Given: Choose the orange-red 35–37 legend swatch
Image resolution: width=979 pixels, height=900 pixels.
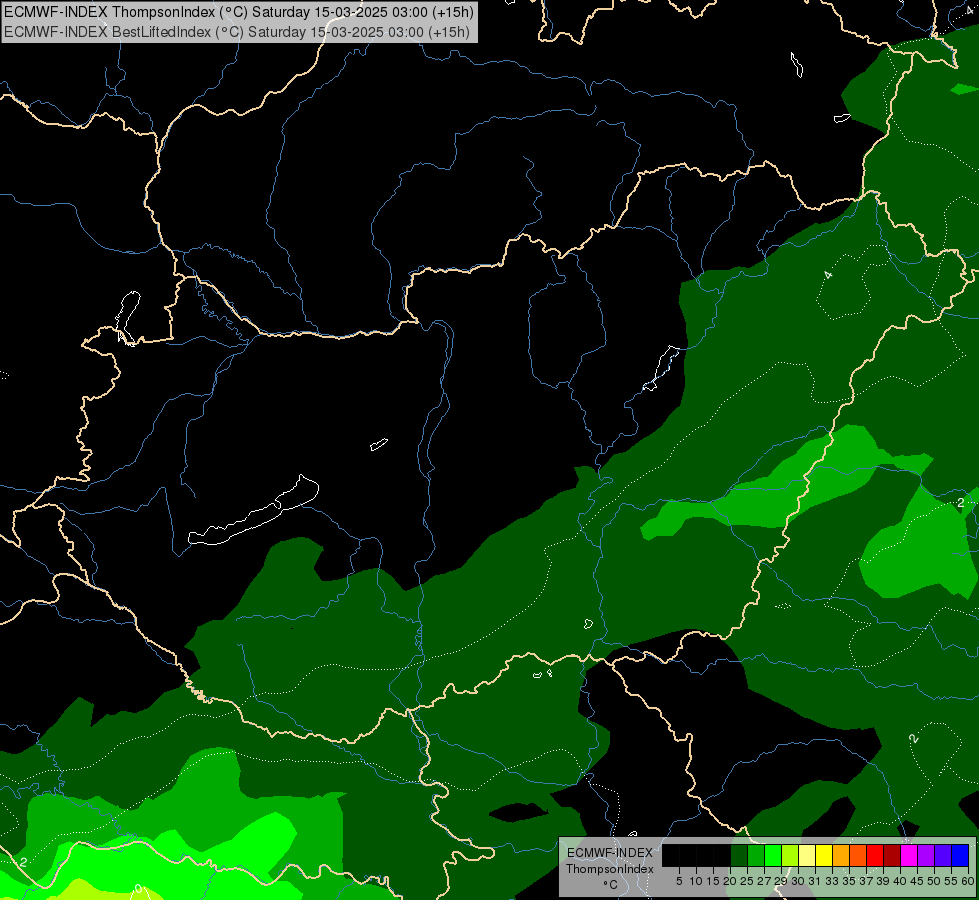Looking at the screenshot, I should (857, 855).
